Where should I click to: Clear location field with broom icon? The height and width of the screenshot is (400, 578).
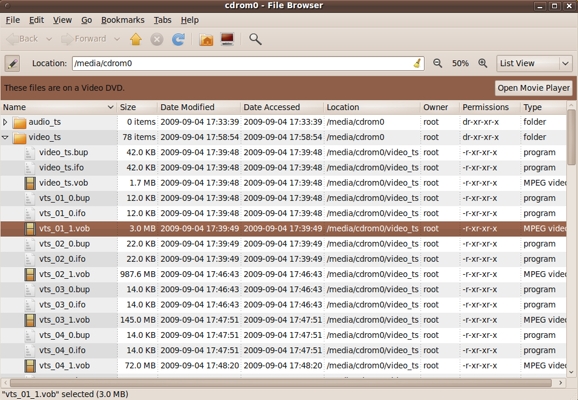tap(417, 63)
